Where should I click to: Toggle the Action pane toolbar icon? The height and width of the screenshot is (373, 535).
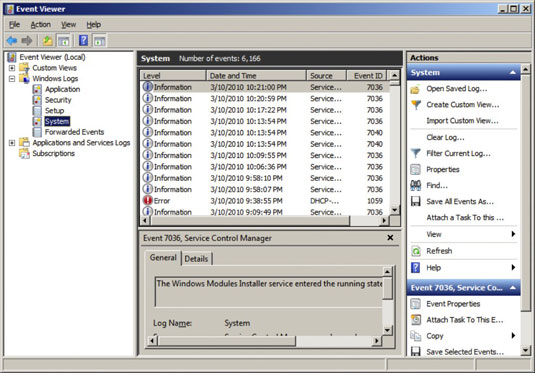point(99,41)
